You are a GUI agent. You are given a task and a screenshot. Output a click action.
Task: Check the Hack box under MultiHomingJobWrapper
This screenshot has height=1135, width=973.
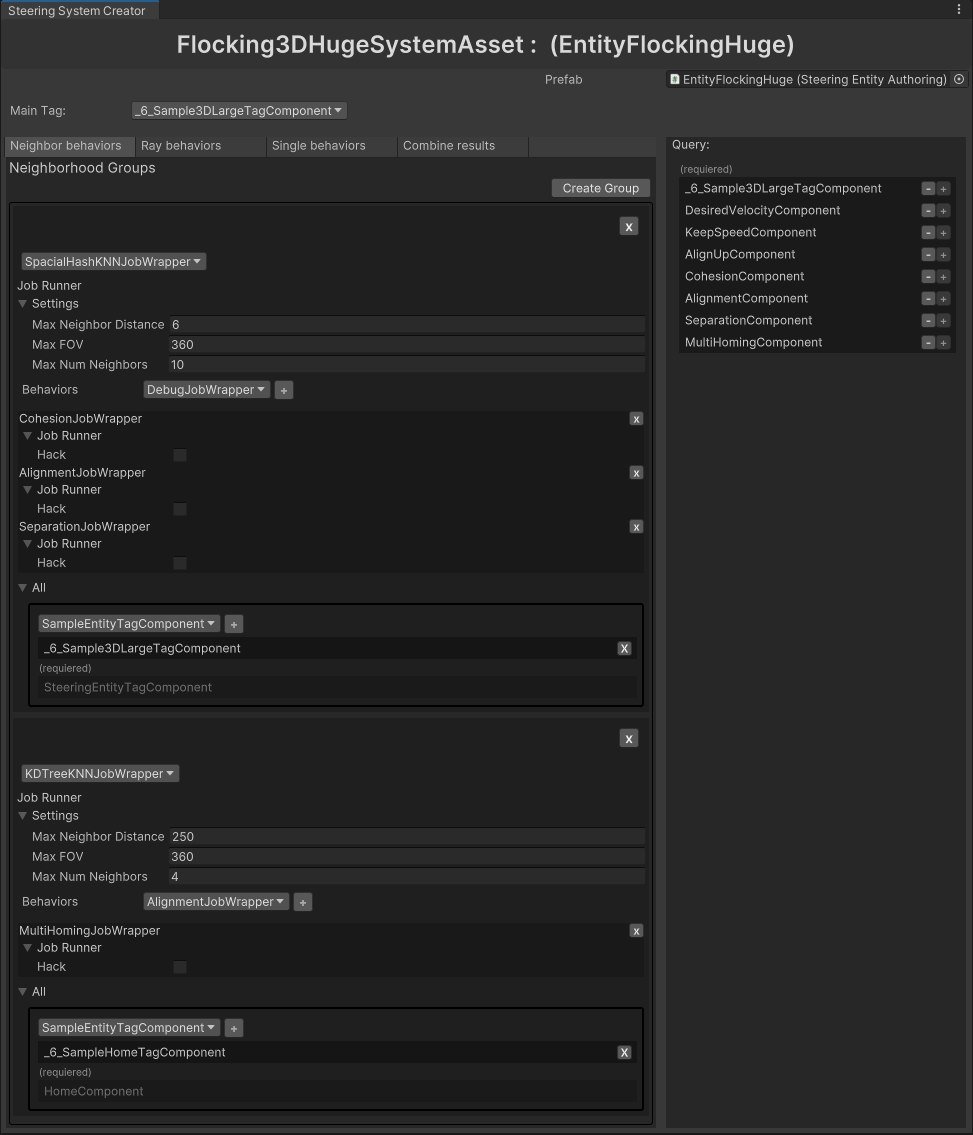[x=180, y=967]
